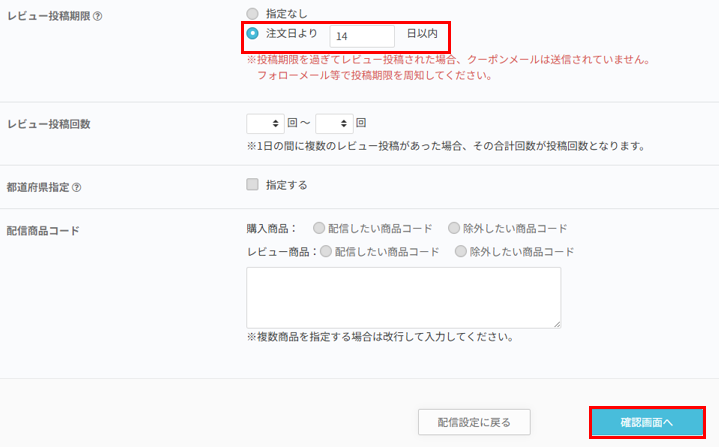This screenshot has width=719, height=447.
Task: Enable the 指定する prefecture checkbox
Action: (x=253, y=185)
